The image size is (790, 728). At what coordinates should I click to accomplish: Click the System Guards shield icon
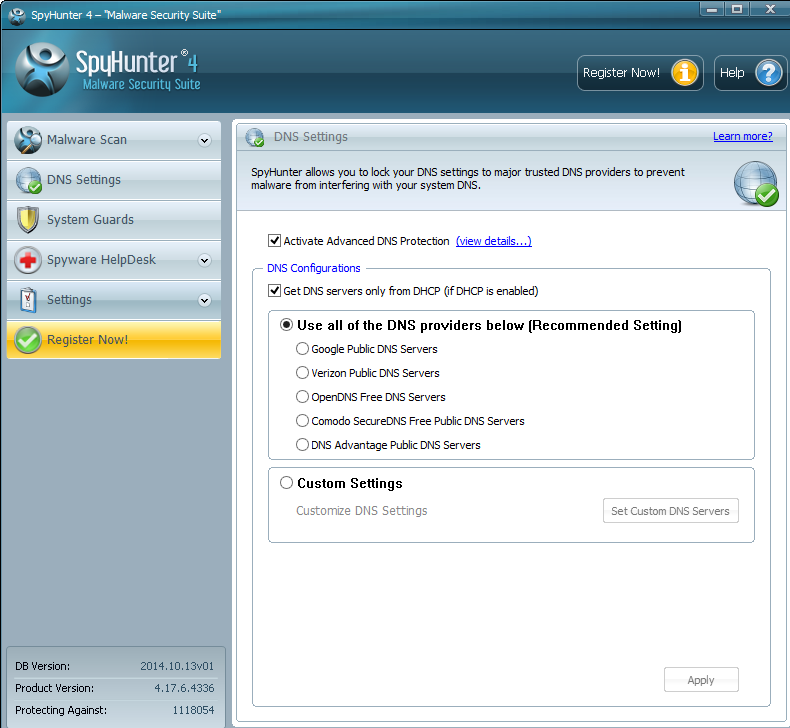(x=28, y=220)
